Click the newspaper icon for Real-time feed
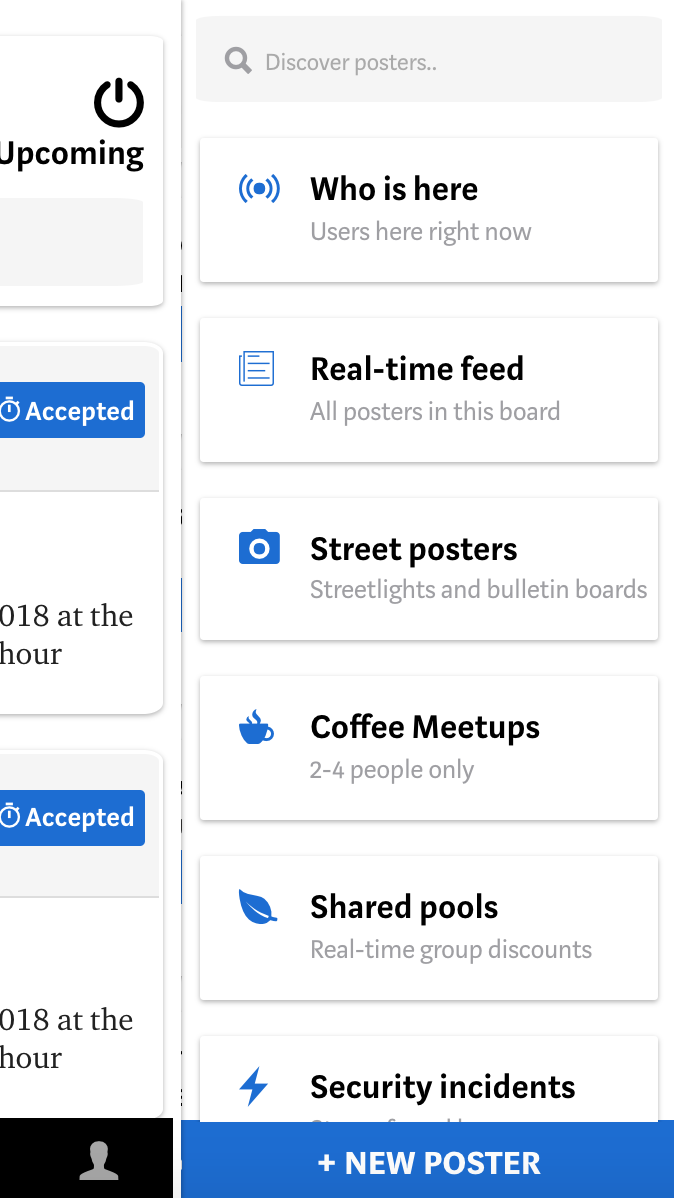This screenshot has height=1198, width=674. point(256,368)
